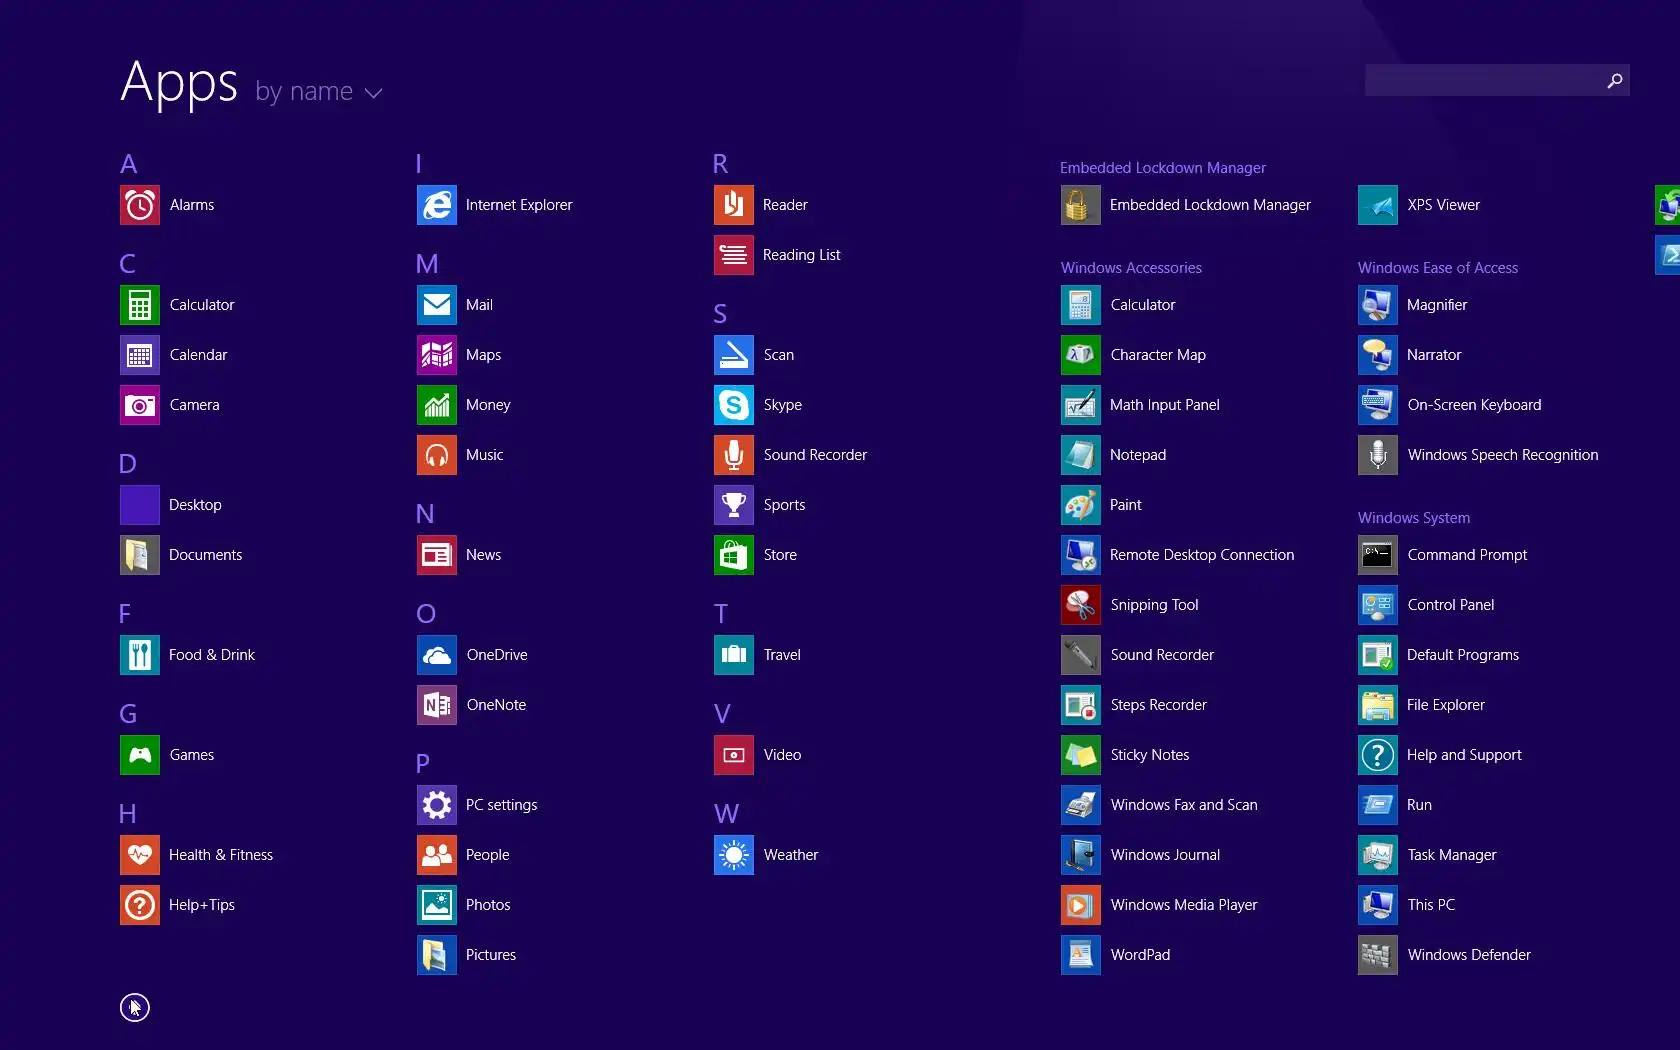
Task: Launch the Embedded Lockdown Manager padlock icon
Action: (x=1081, y=205)
